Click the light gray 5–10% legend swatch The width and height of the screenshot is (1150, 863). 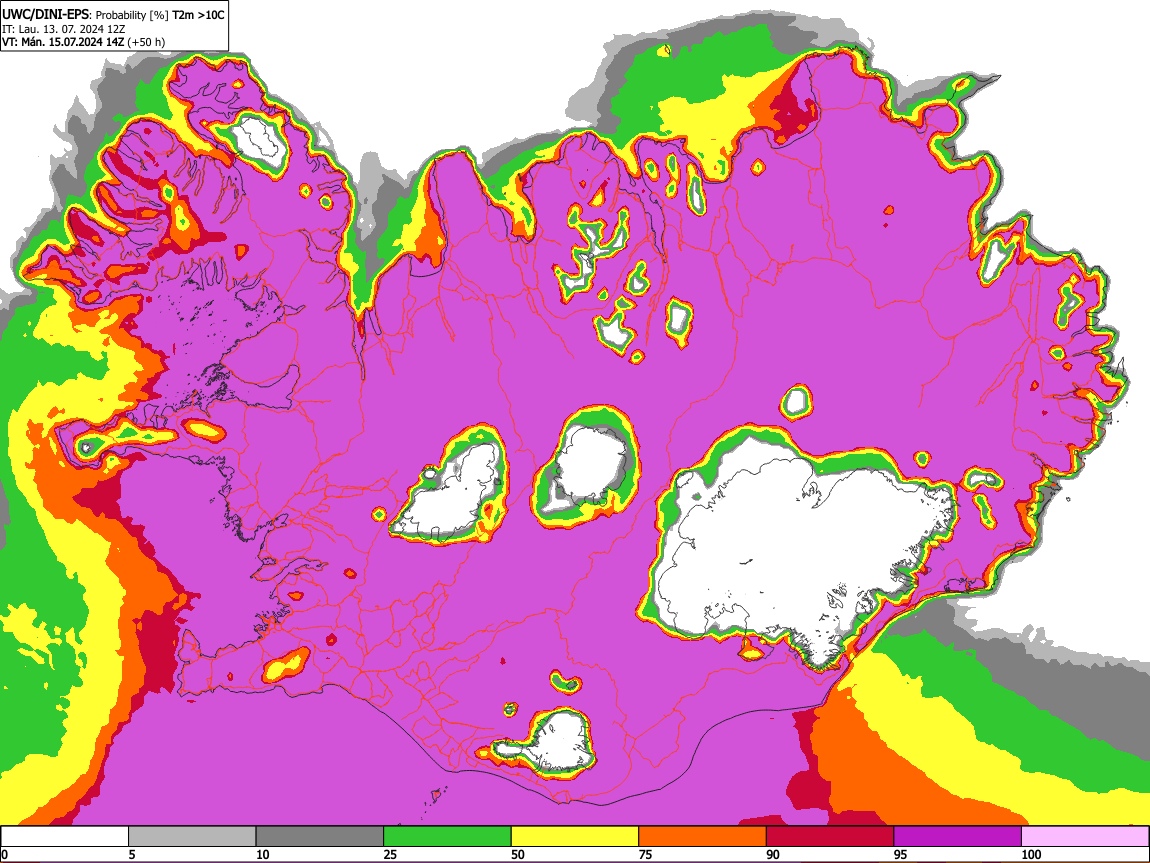coord(192,836)
